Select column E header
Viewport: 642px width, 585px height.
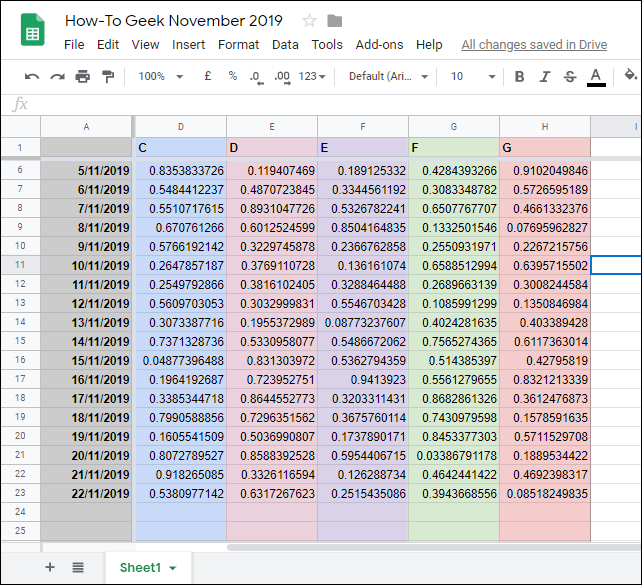(x=272, y=127)
